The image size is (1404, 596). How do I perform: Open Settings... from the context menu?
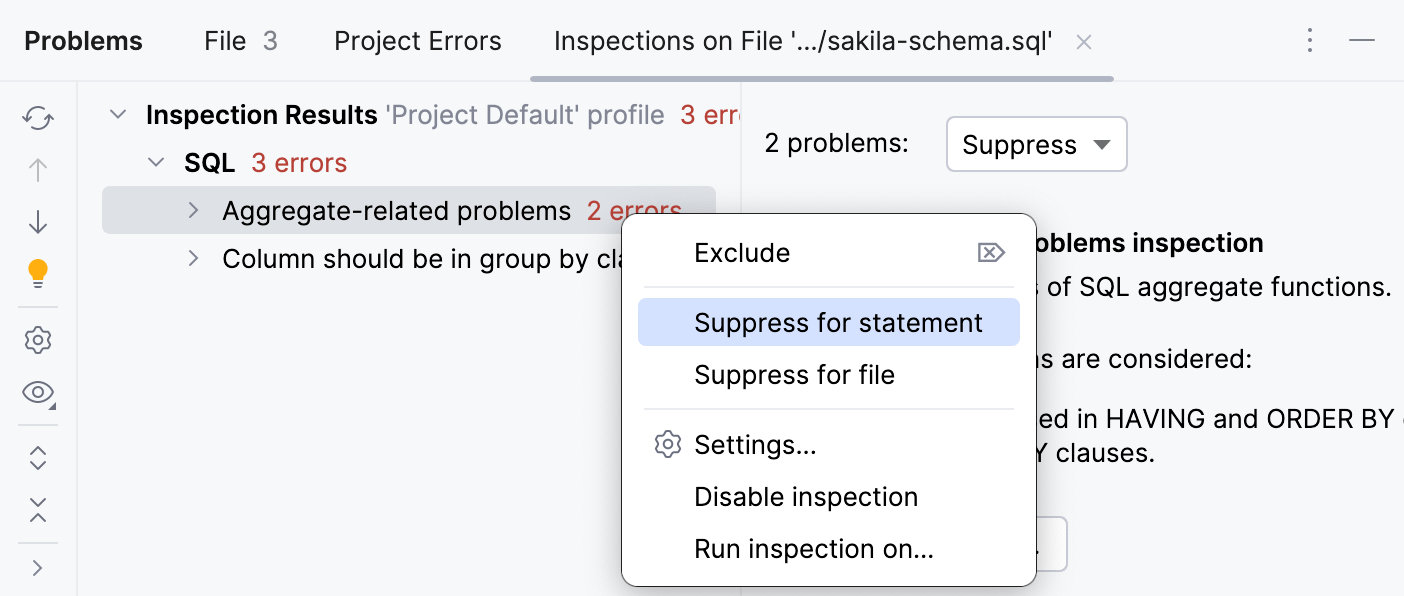pyautogui.click(x=755, y=445)
